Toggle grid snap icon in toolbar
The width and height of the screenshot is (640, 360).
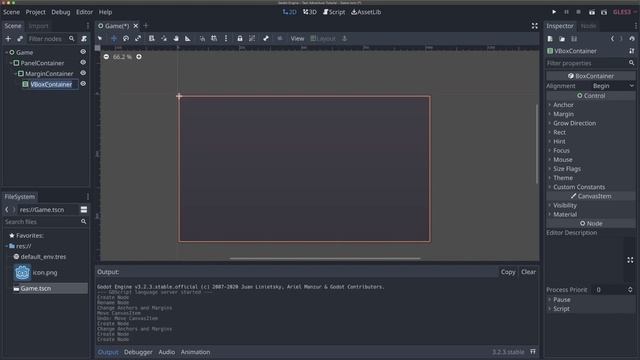[x=214, y=38]
